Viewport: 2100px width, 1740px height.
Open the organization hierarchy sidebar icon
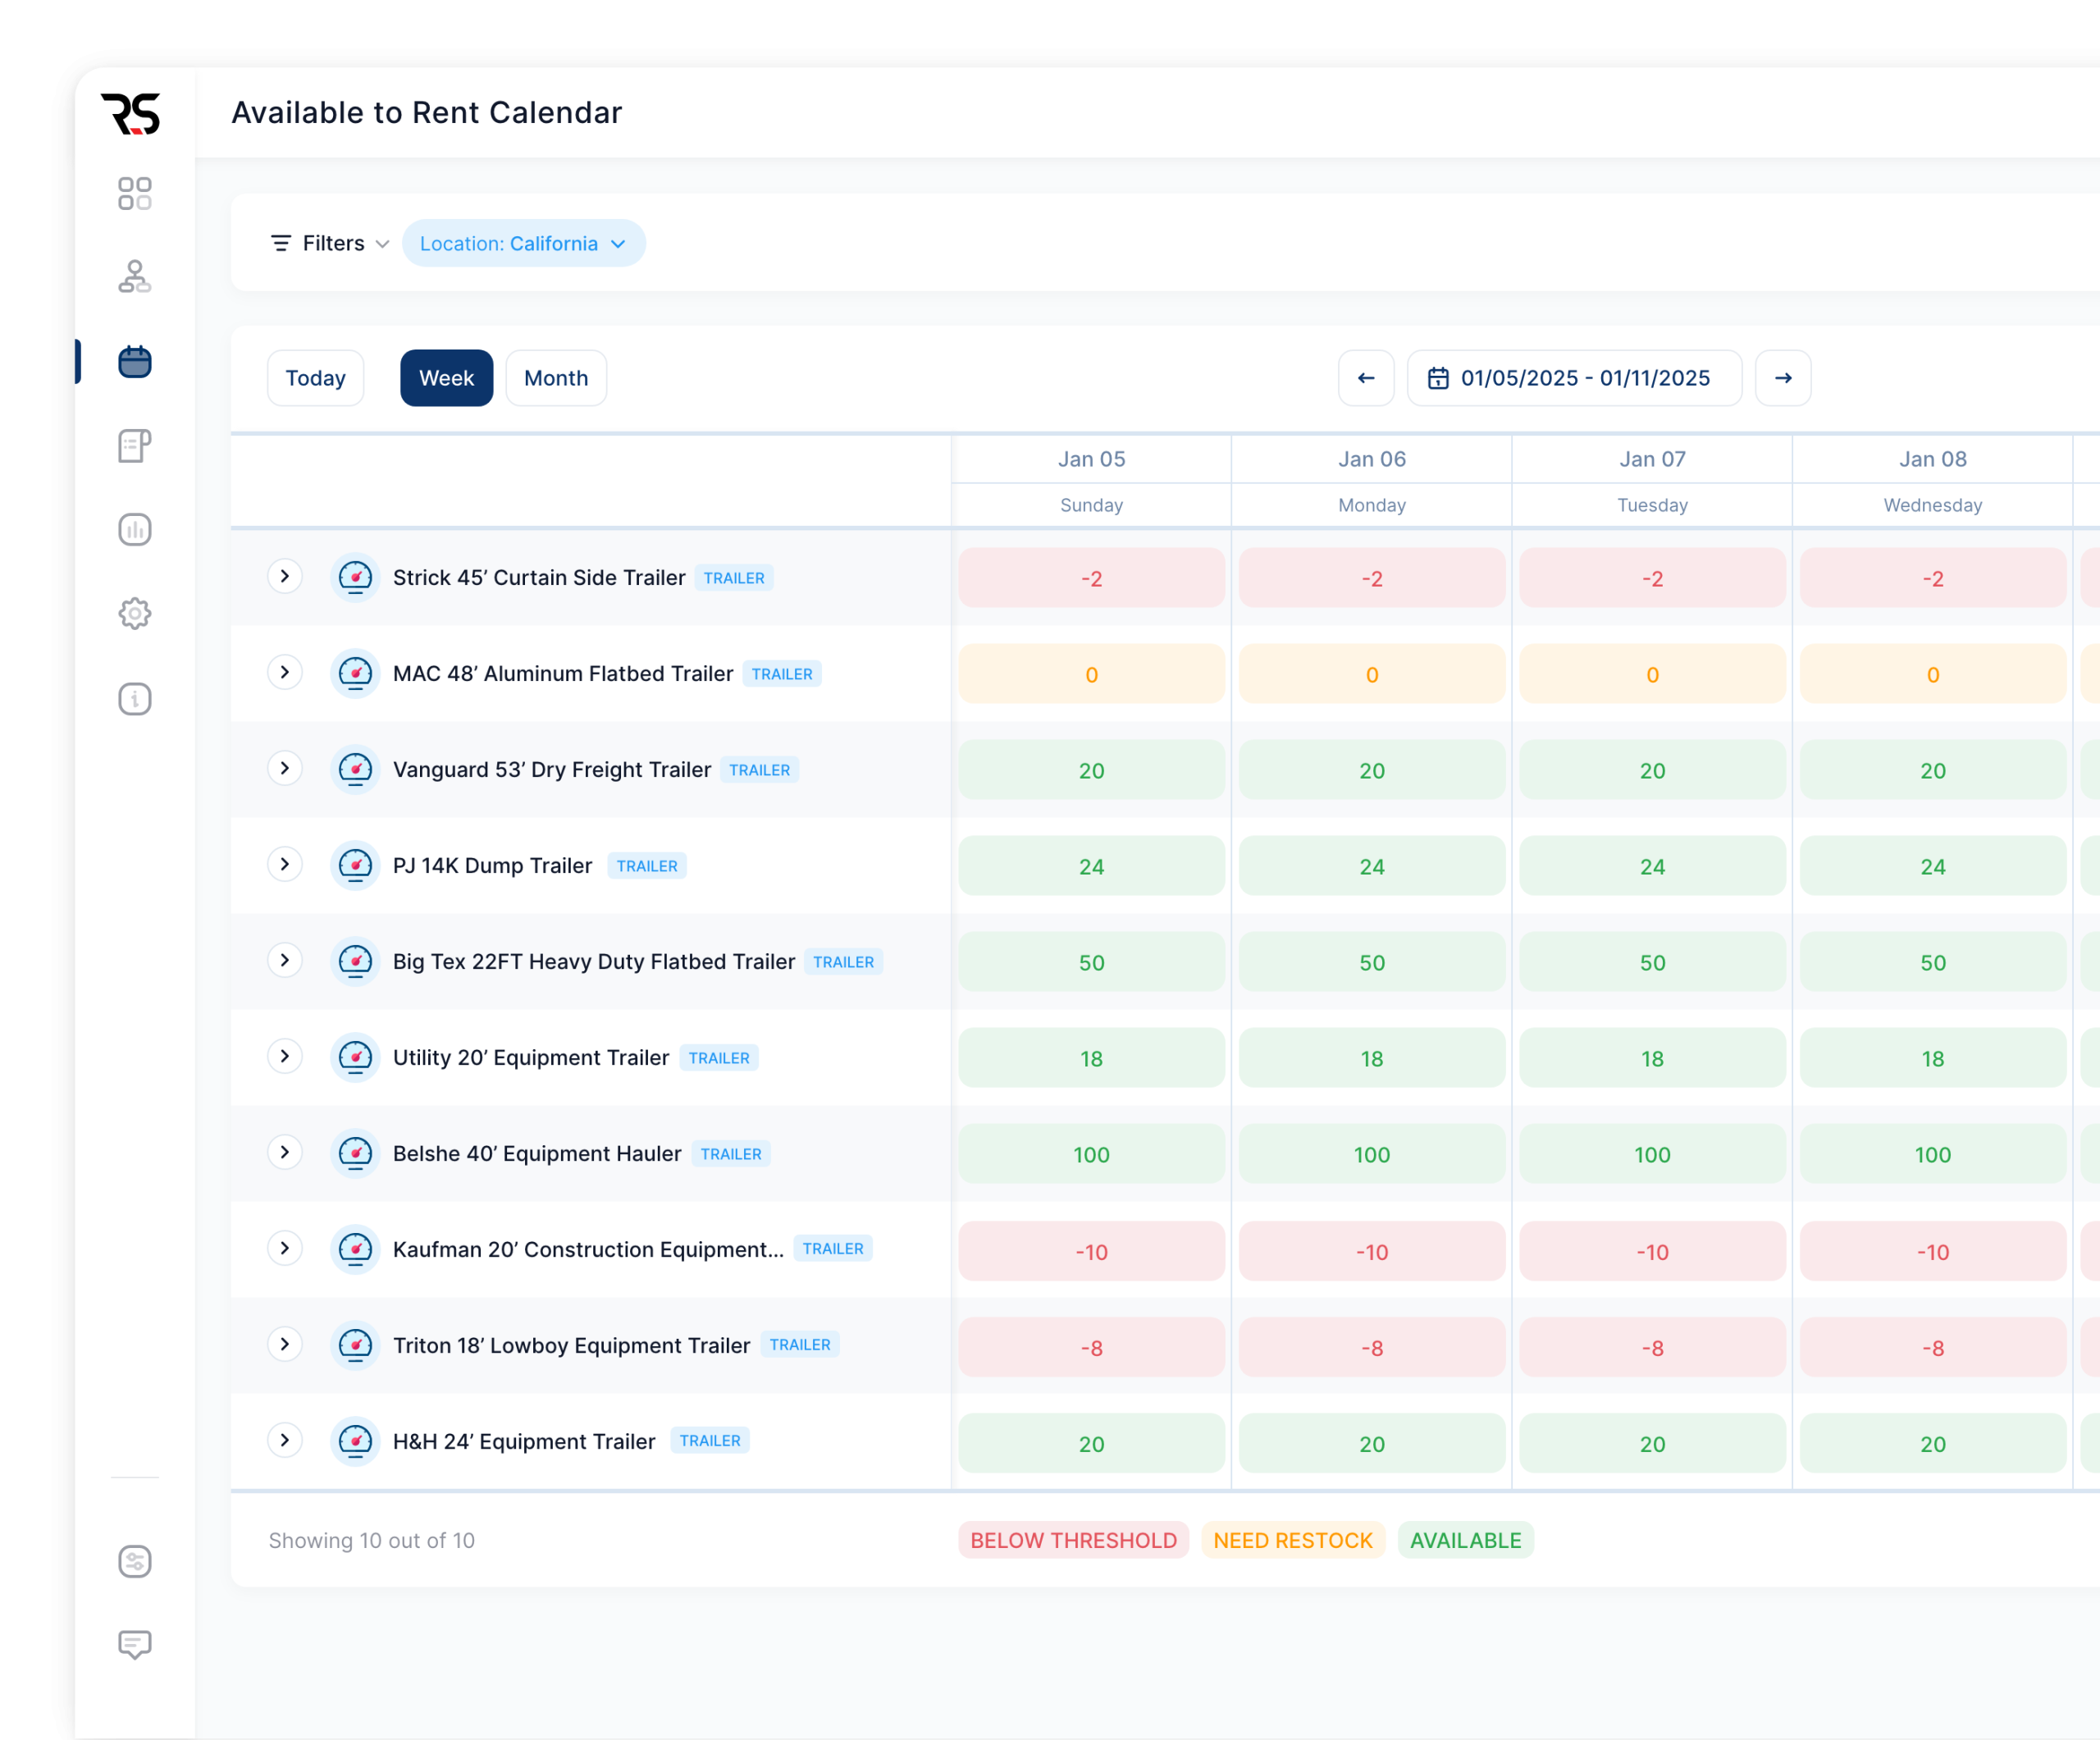(134, 277)
